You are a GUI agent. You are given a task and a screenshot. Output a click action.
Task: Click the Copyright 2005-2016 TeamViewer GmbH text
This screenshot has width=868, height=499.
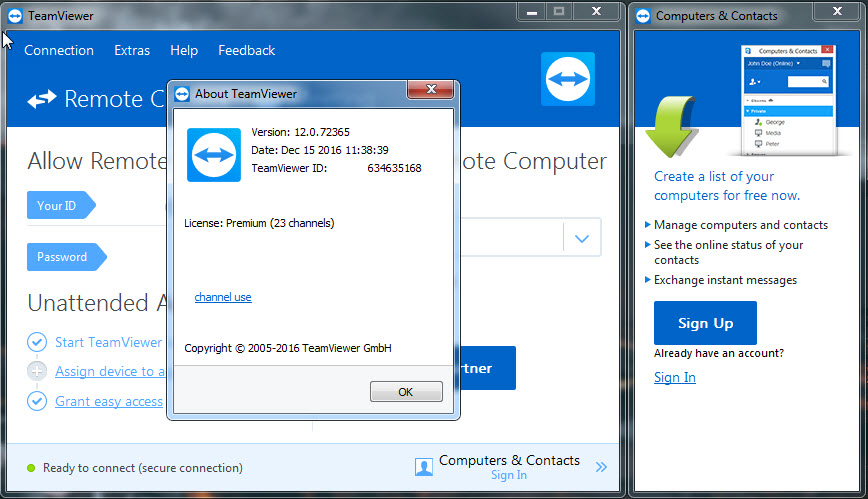coord(288,348)
